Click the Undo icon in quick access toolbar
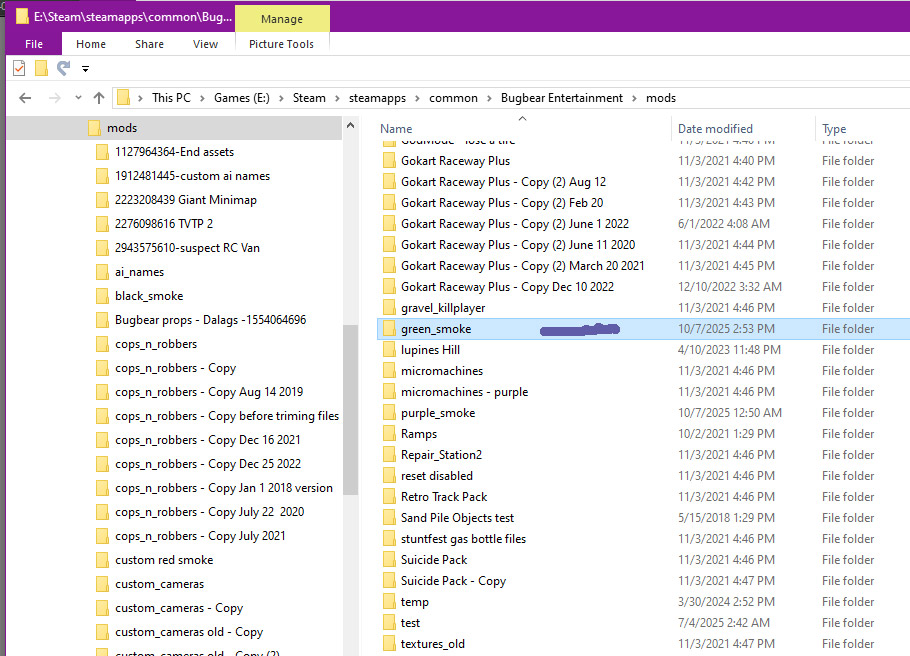This screenshot has height=656, width=910. 63,68
